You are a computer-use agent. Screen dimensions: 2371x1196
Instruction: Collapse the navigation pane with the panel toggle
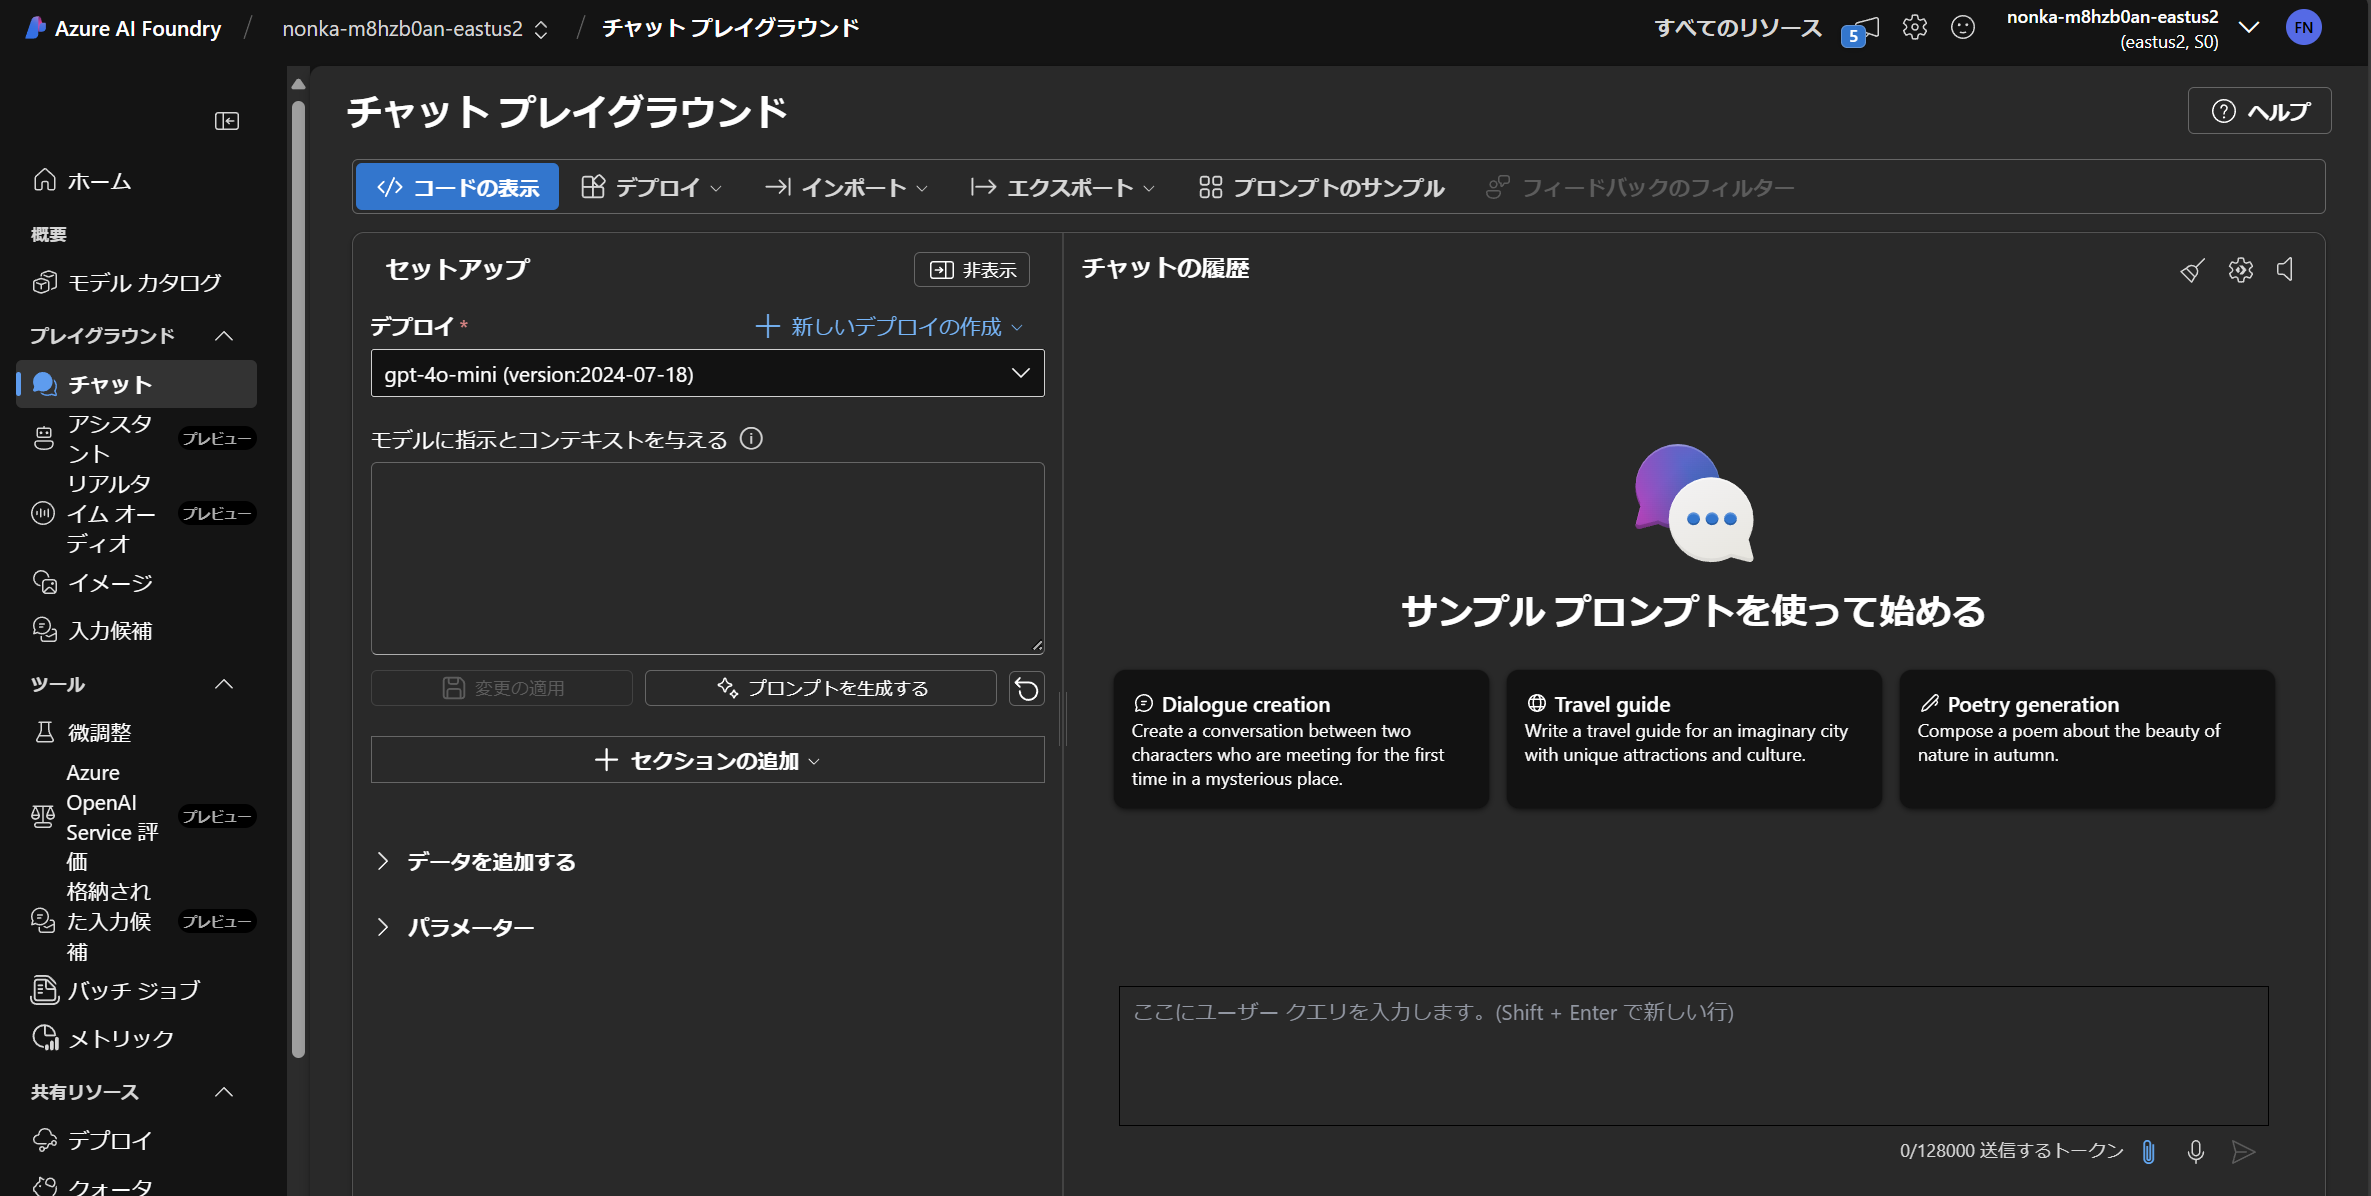pos(226,120)
